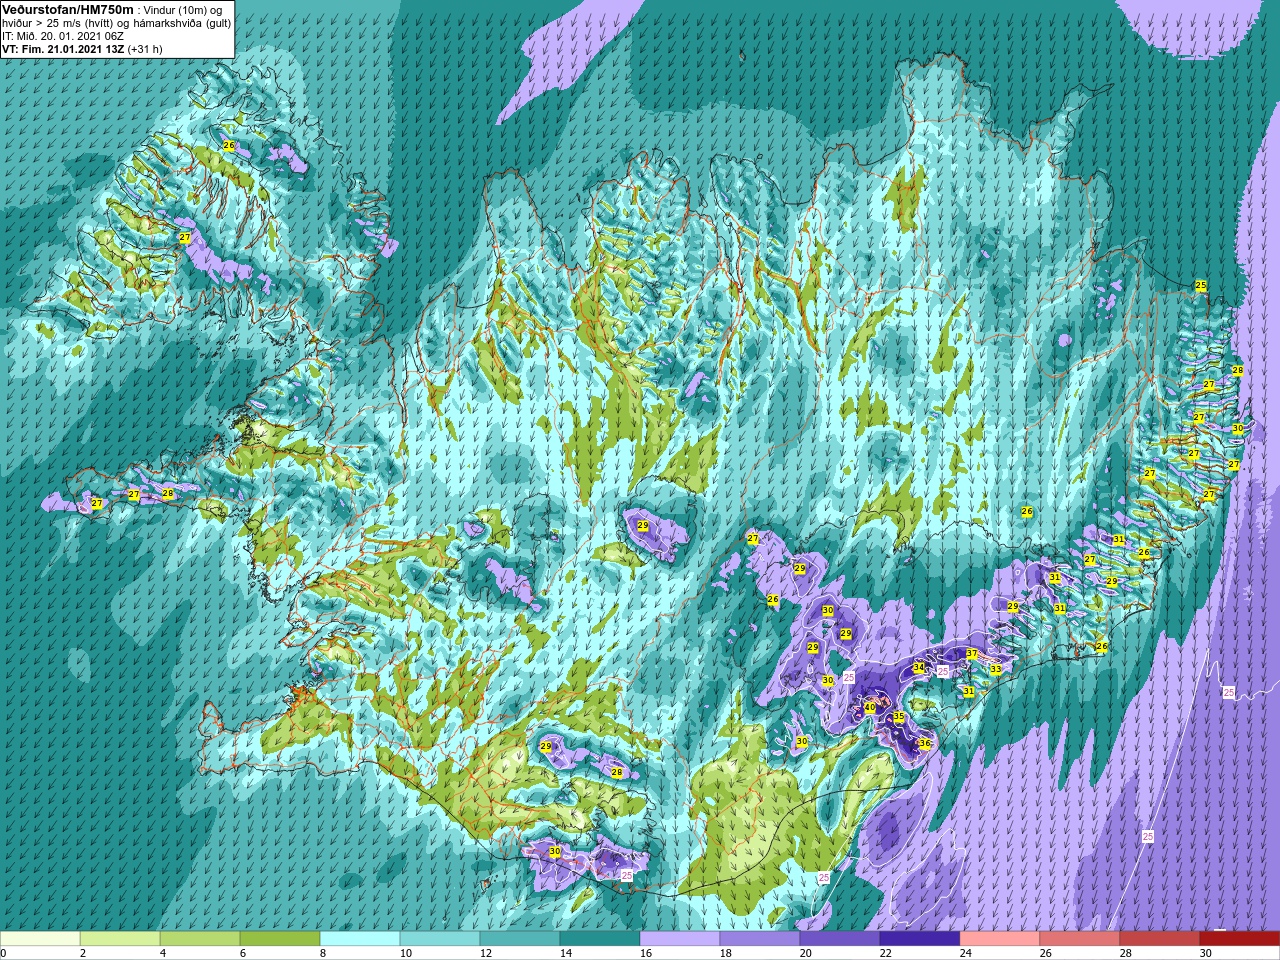The width and height of the screenshot is (1280, 960).
Task: Select the 'IT: Mið. 20. 01. 2021 06Z' line
Action: [x=63, y=36]
